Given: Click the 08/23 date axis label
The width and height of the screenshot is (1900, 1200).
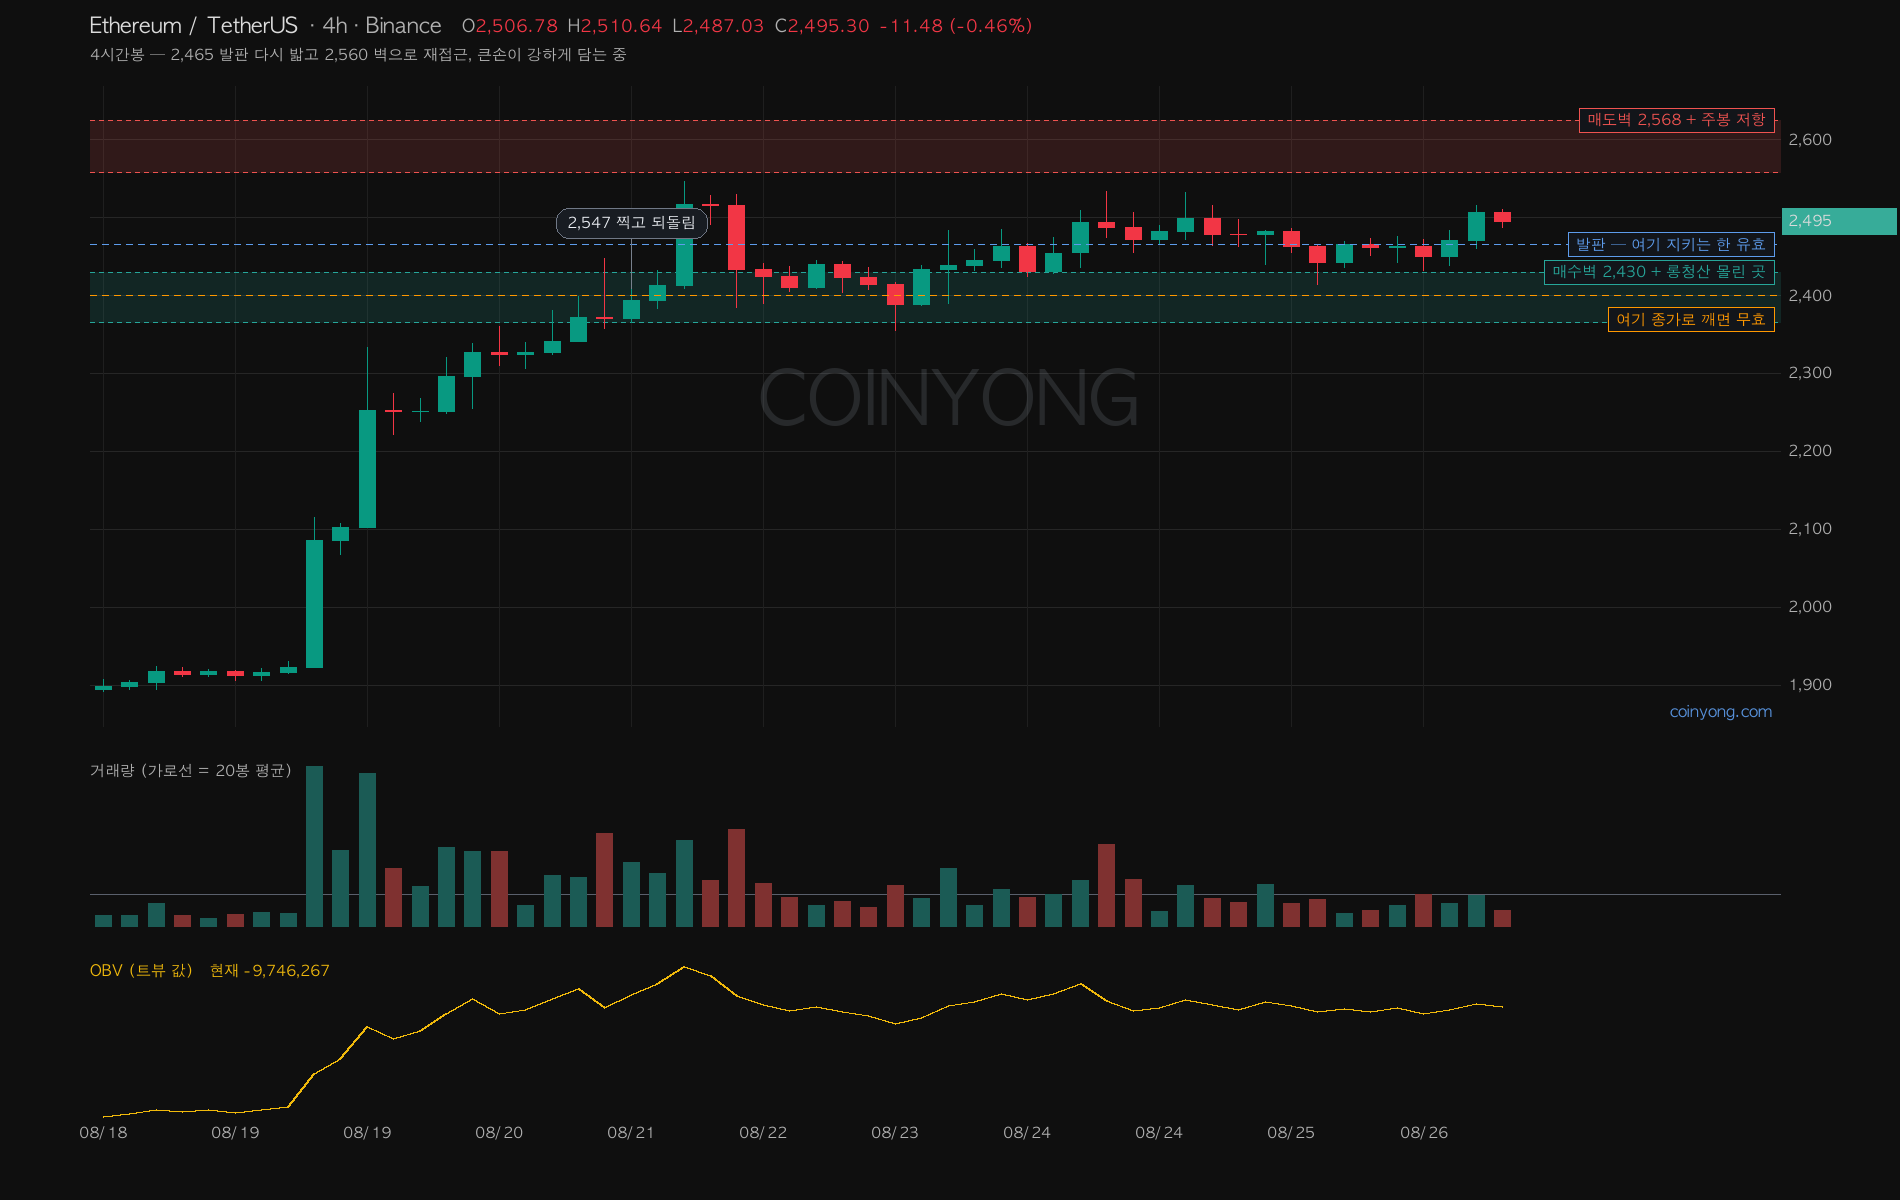Looking at the screenshot, I should point(895,1133).
